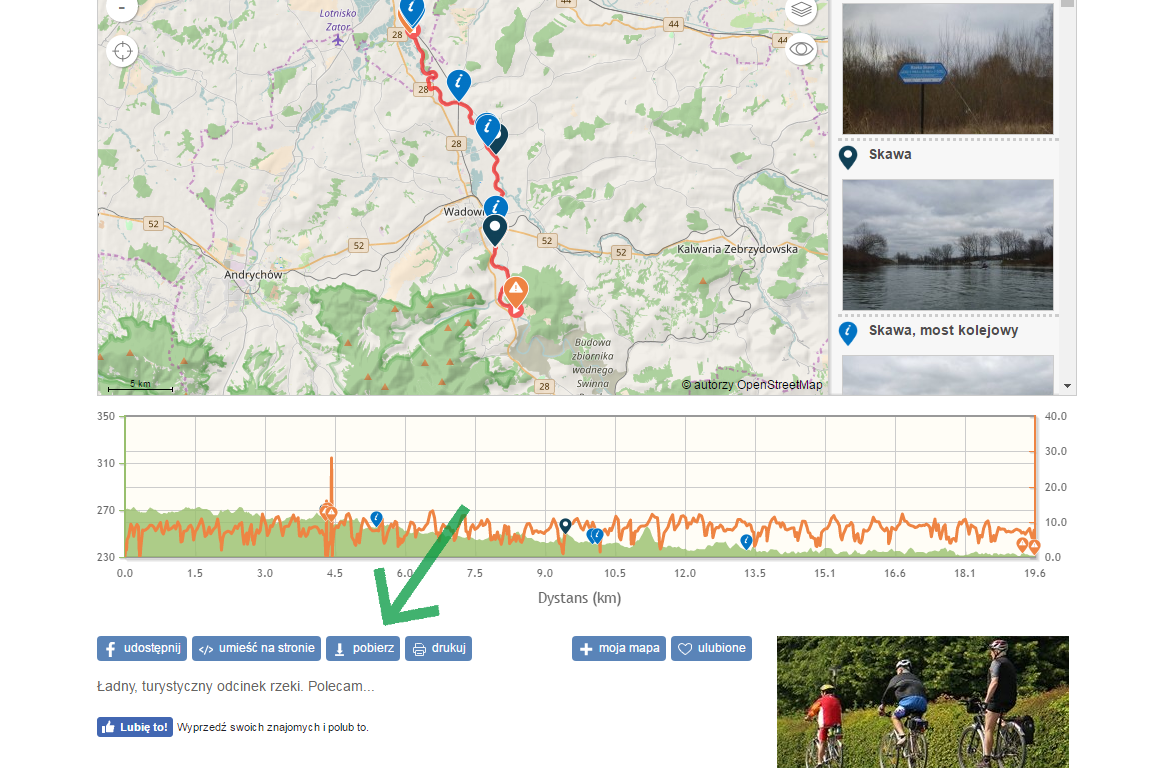Image resolution: width=1170 pixels, height=768 pixels.
Task: Download the route with pobierz button
Action: [x=363, y=649]
